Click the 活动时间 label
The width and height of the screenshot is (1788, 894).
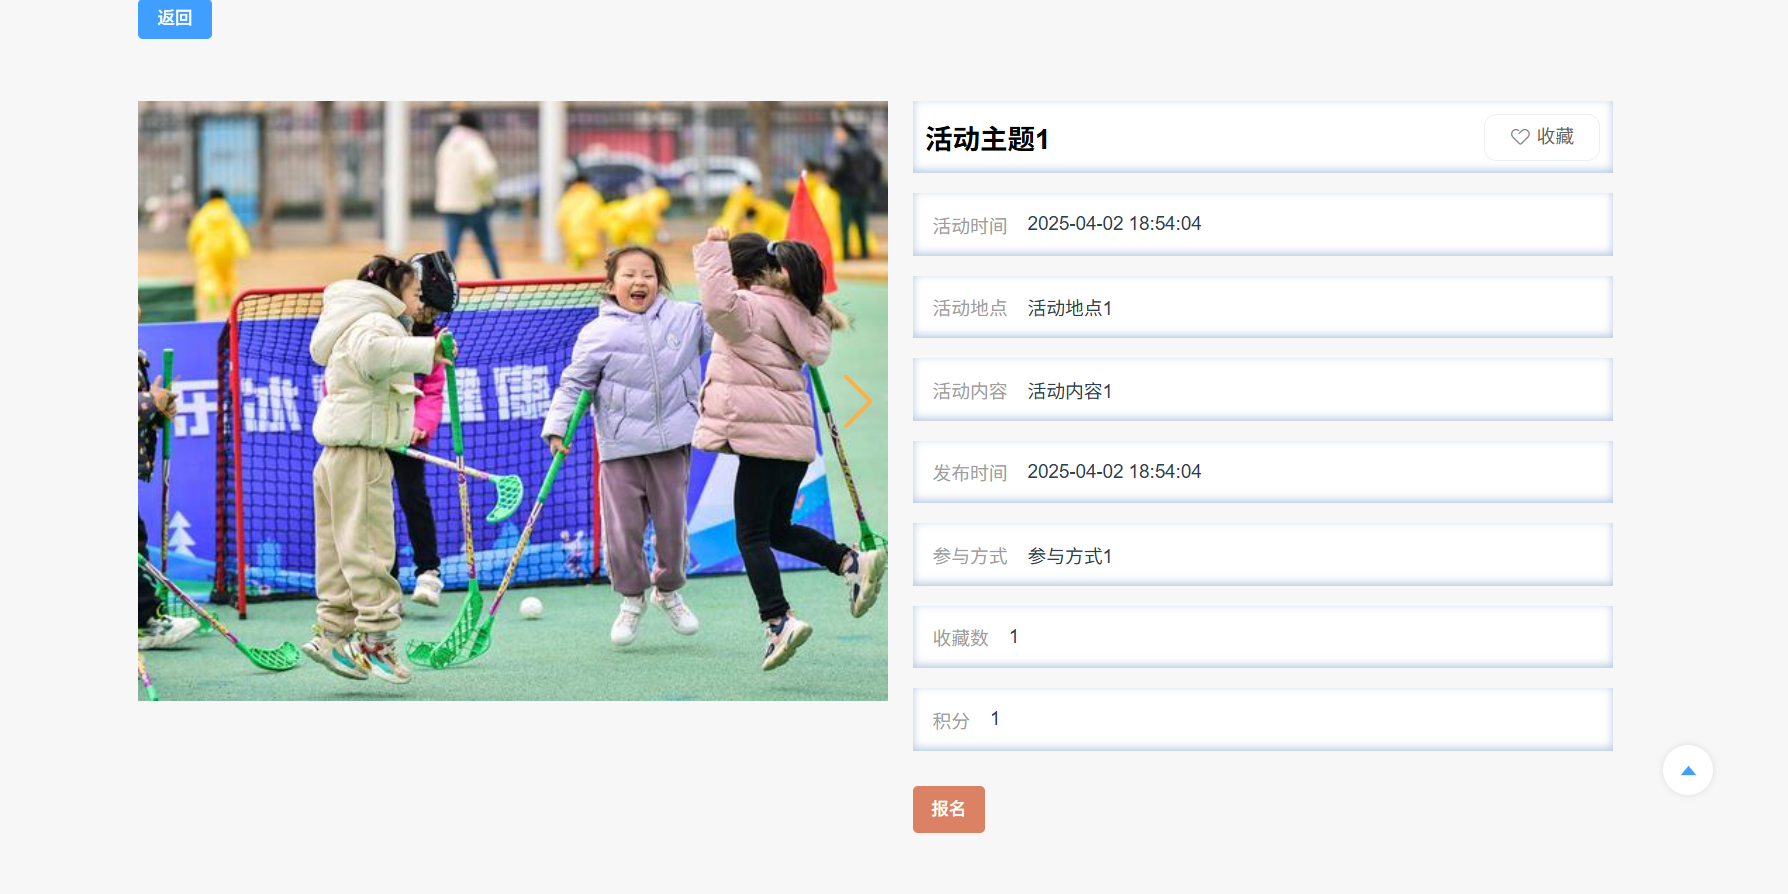pyautogui.click(x=969, y=226)
